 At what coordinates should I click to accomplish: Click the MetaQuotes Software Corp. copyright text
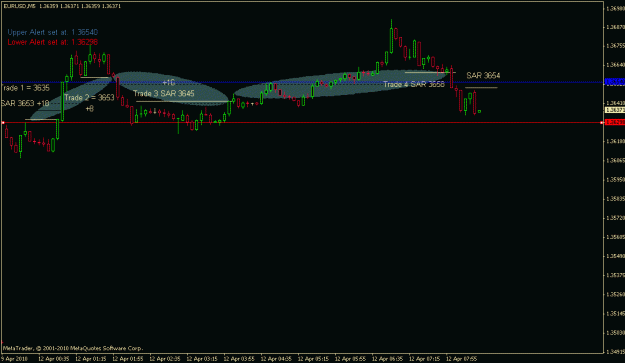pos(73,348)
